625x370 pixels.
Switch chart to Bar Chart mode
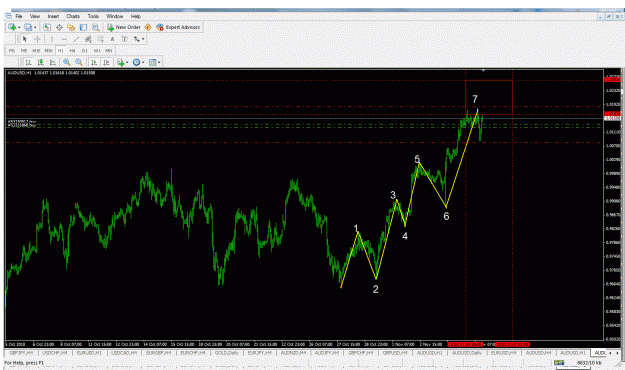[28, 62]
